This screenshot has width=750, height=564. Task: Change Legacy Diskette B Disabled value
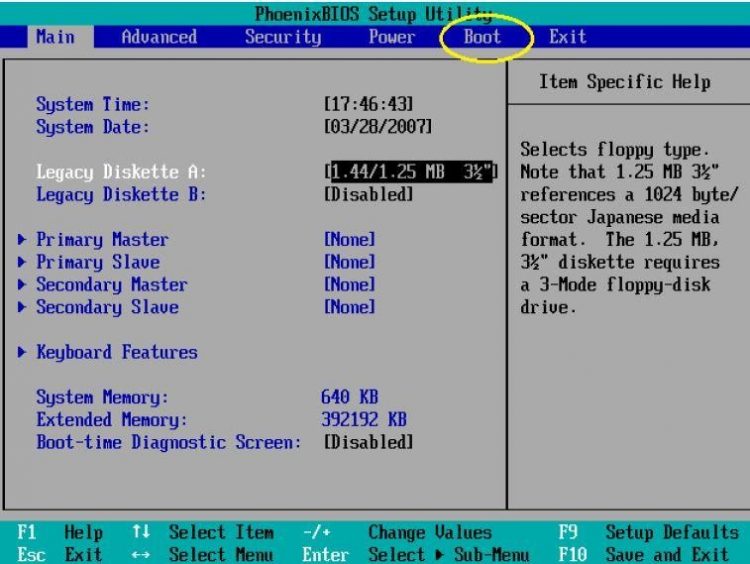click(368, 194)
